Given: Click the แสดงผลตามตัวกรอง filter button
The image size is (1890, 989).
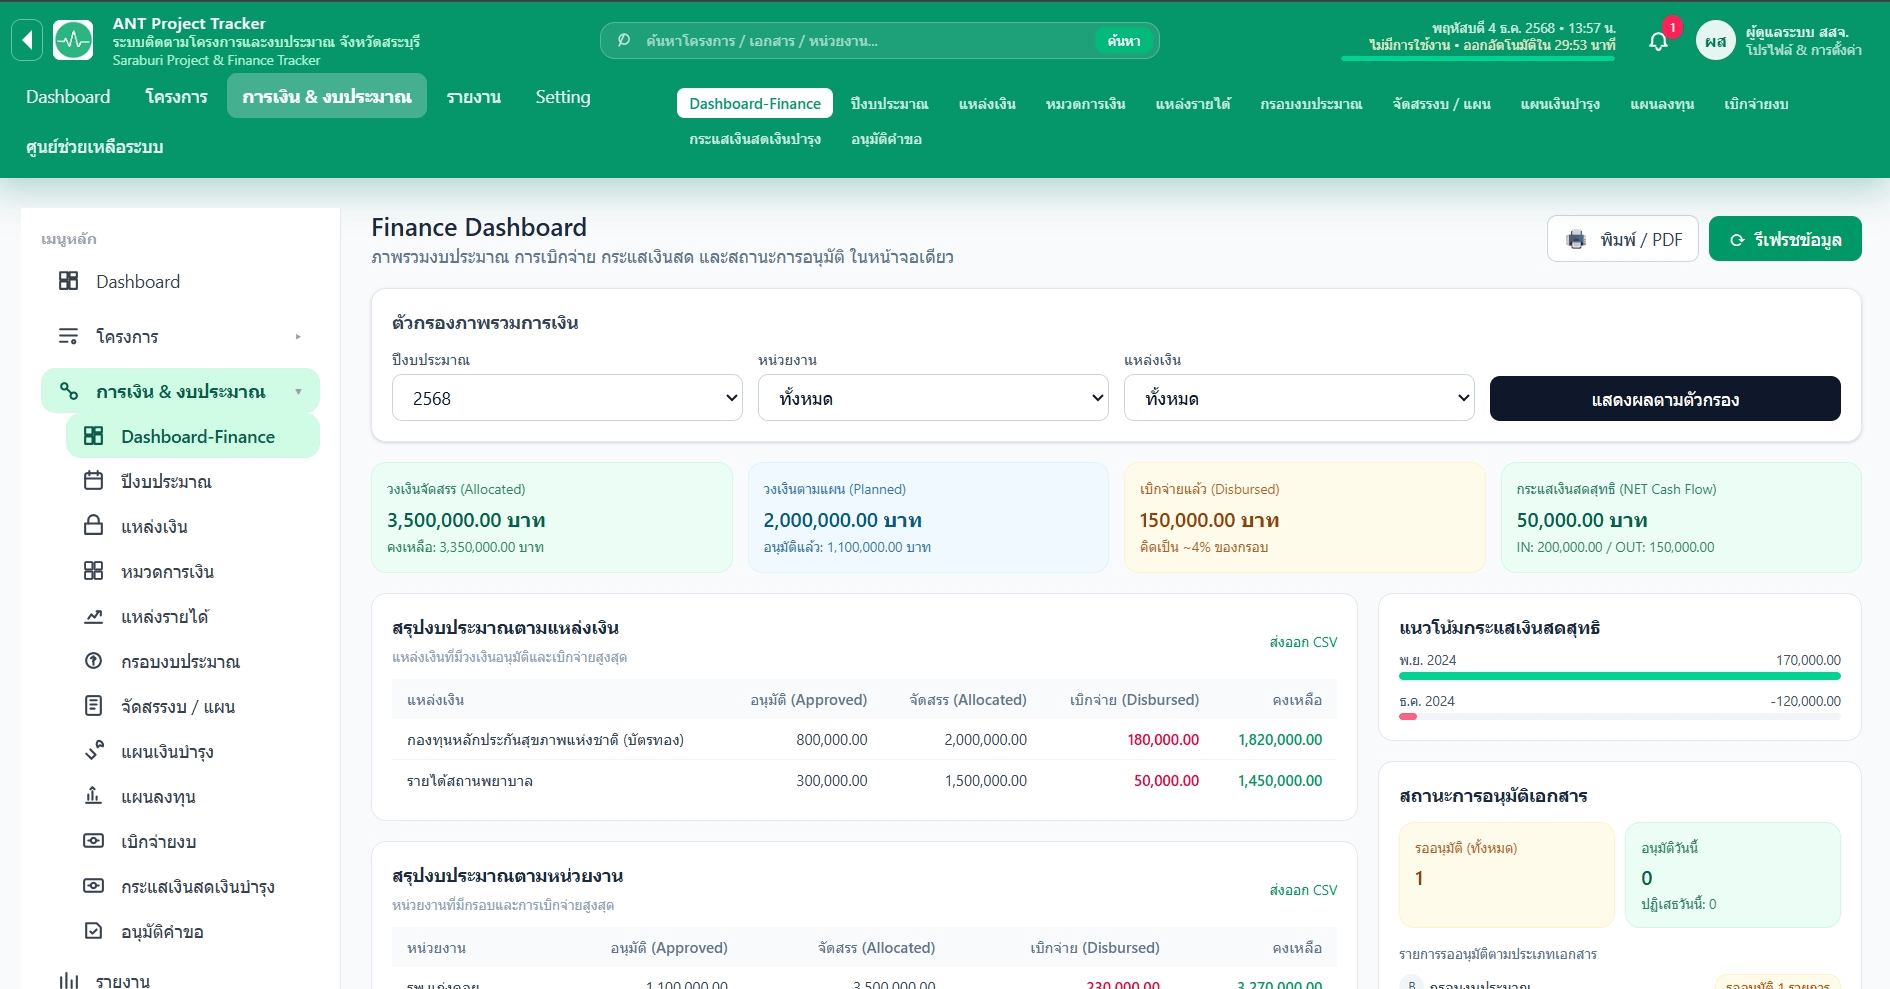Looking at the screenshot, I should 1665,398.
